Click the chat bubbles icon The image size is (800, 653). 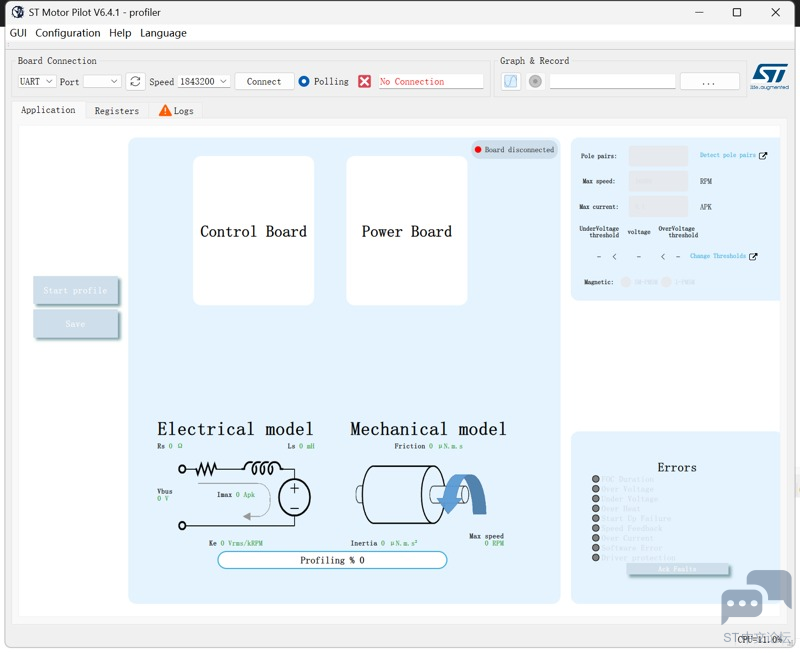(756, 597)
